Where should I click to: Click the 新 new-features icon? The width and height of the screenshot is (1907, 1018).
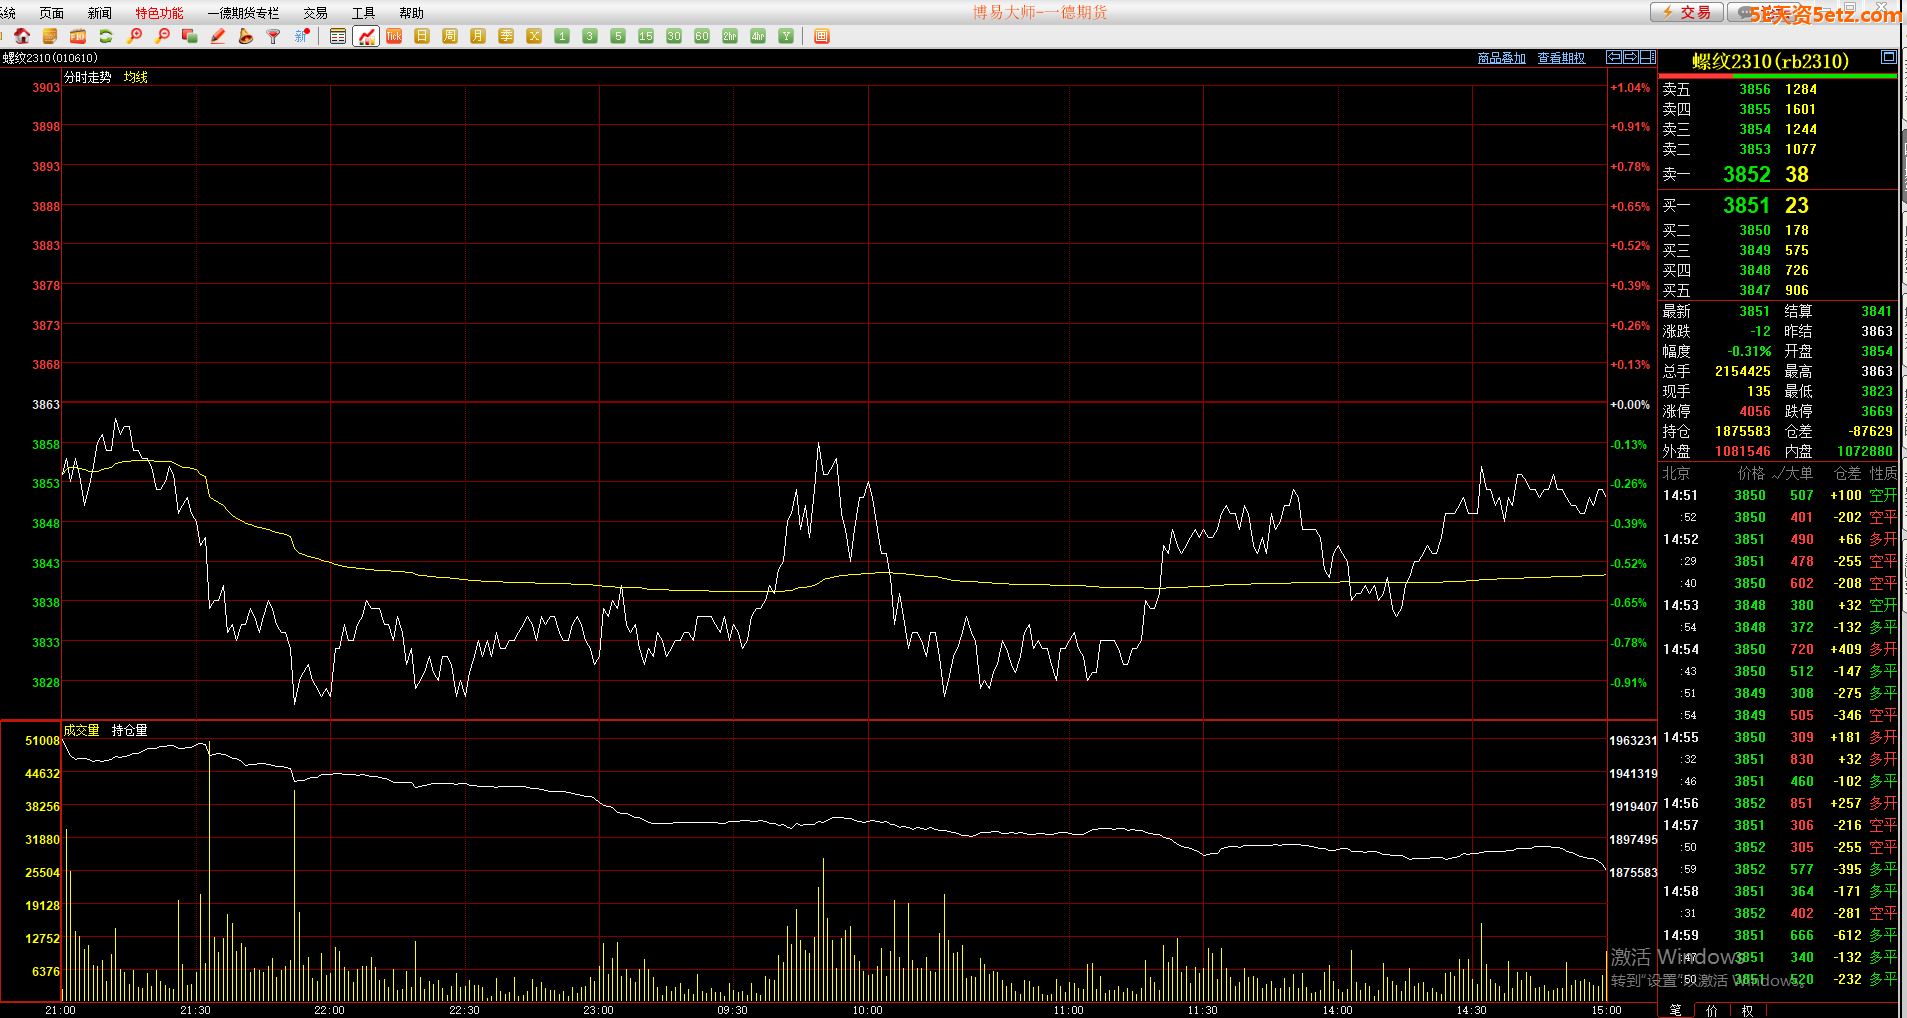pyautogui.click(x=302, y=36)
